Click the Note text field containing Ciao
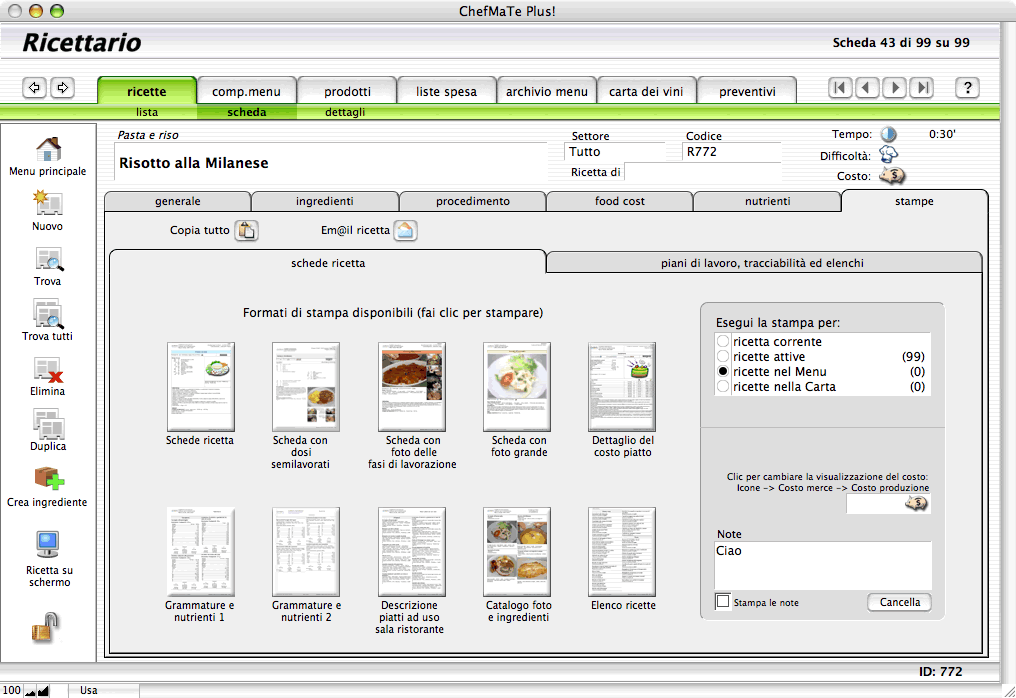This screenshot has height=698, width=1016. [823, 565]
